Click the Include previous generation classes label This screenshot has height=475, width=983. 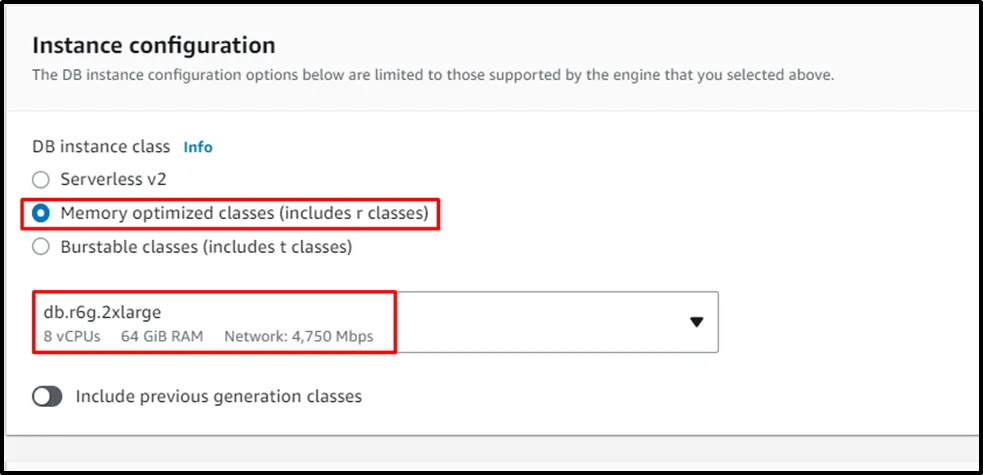click(219, 397)
